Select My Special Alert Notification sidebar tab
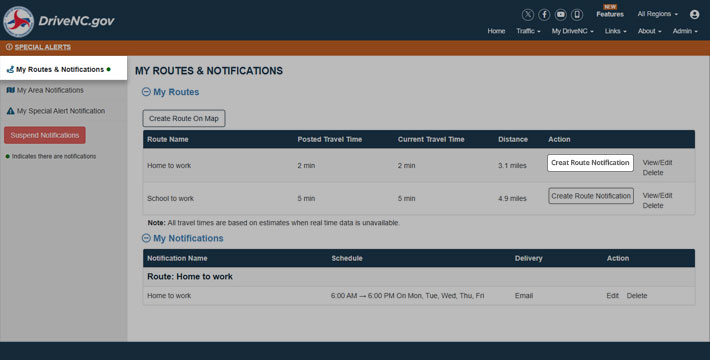Screen dimensions: 710x360 pos(63,111)
